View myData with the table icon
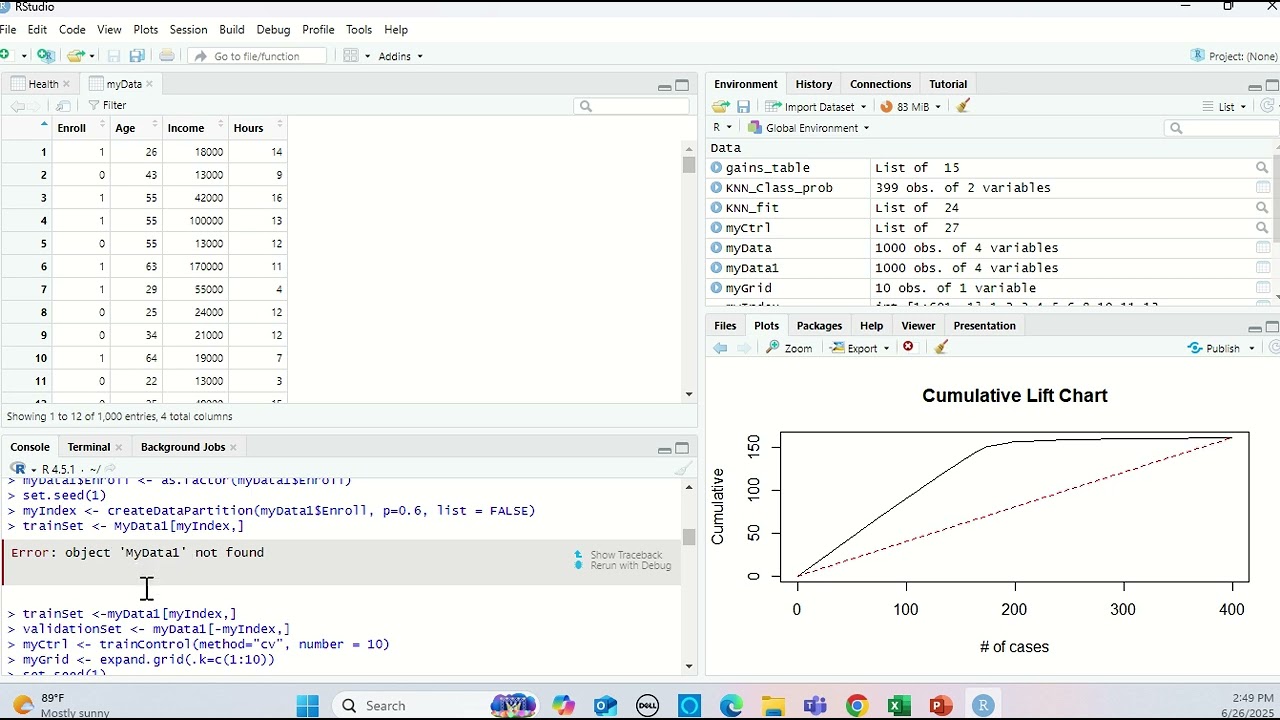This screenshot has width=1280, height=720. pyautogui.click(x=1262, y=248)
